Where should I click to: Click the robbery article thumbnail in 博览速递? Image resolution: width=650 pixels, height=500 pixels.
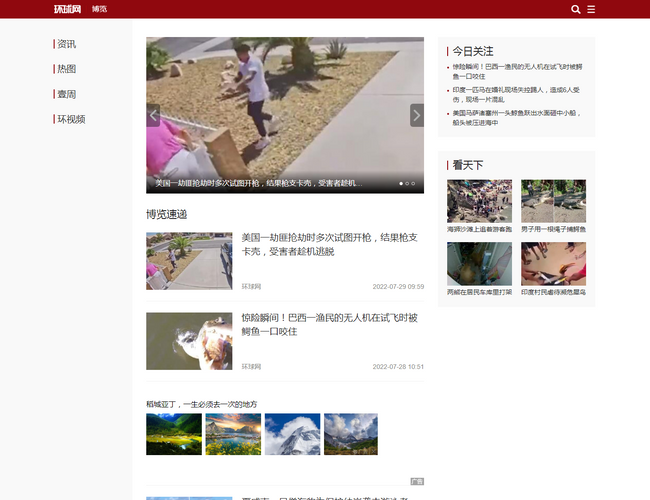[189, 261]
